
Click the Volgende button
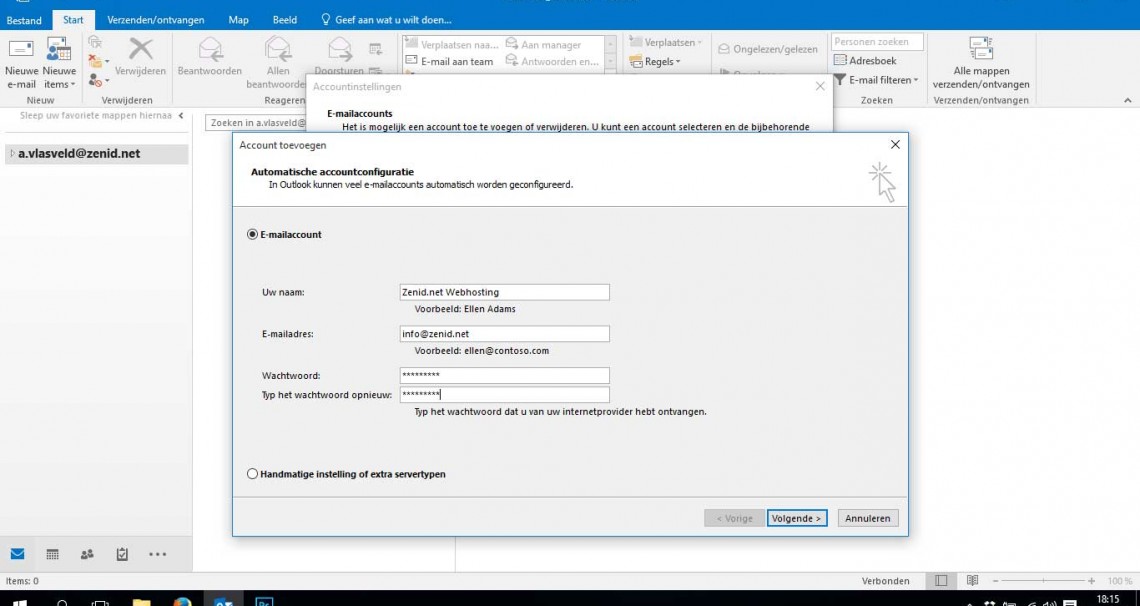pyautogui.click(x=796, y=519)
